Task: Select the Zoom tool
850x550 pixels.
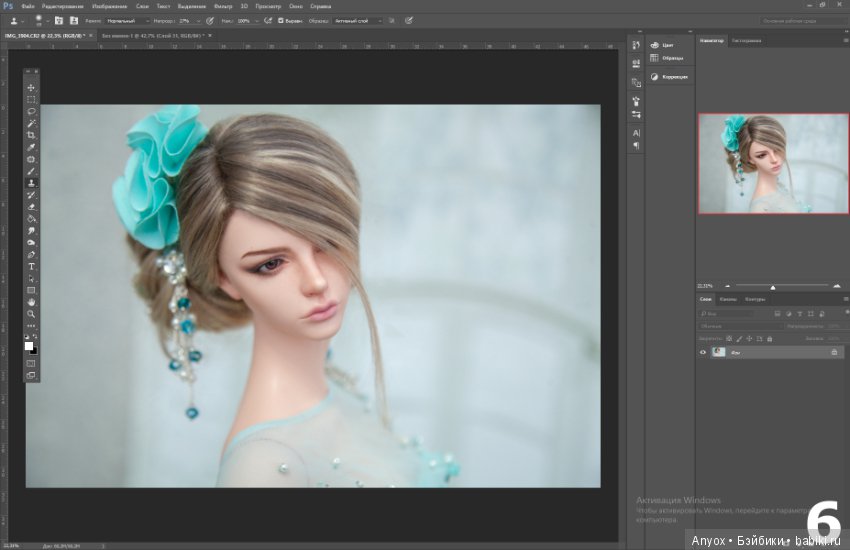Action: click(31, 314)
